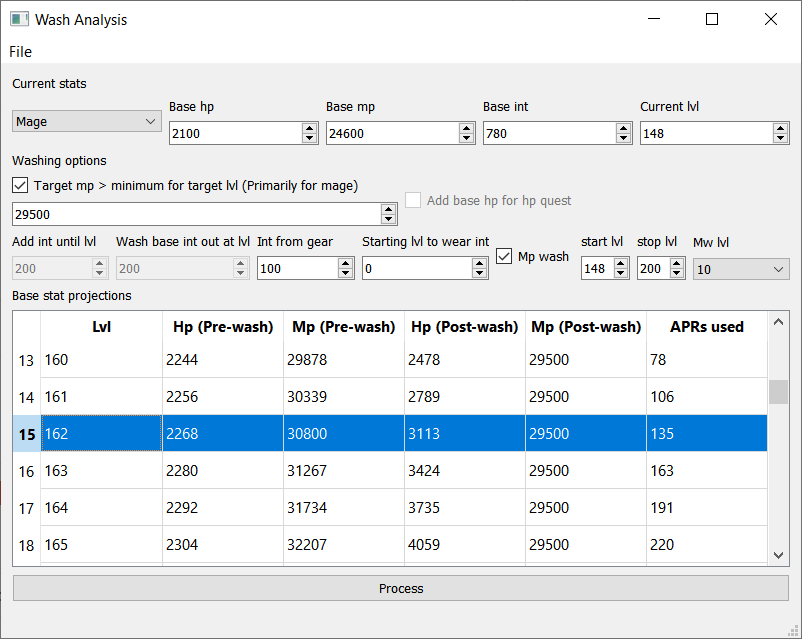Enable Add base hp for hp quest
Viewport: 802px width, 639px height.
[x=414, y=200]
